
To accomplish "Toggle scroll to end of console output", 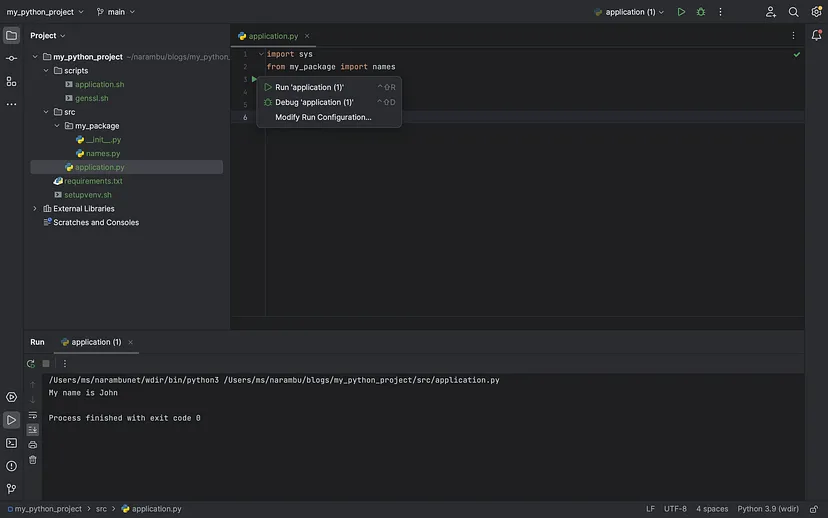I will tap(33, 430).
